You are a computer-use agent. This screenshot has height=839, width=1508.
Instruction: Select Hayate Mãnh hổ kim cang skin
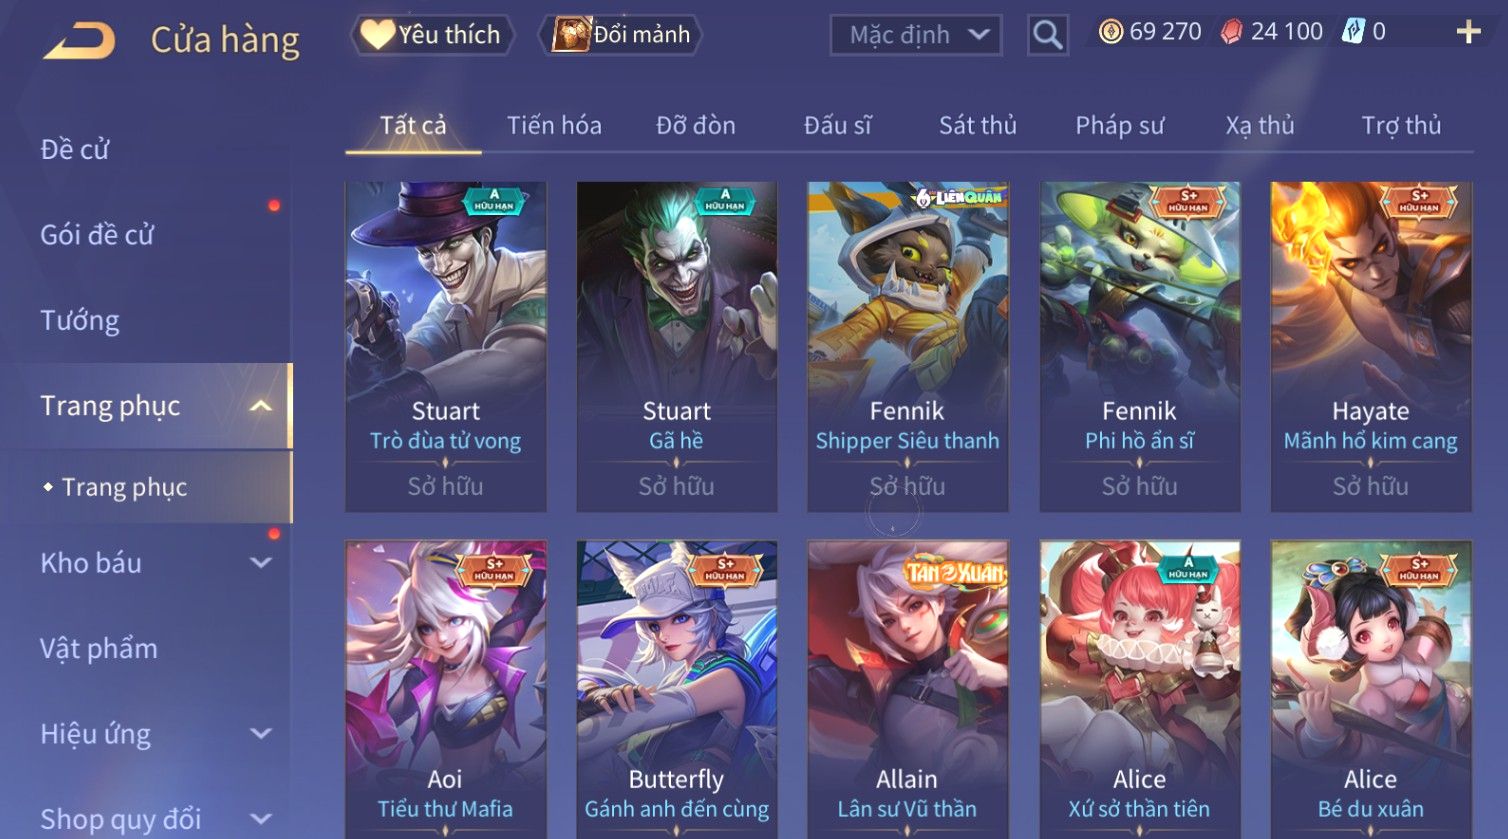point(1371,347)
